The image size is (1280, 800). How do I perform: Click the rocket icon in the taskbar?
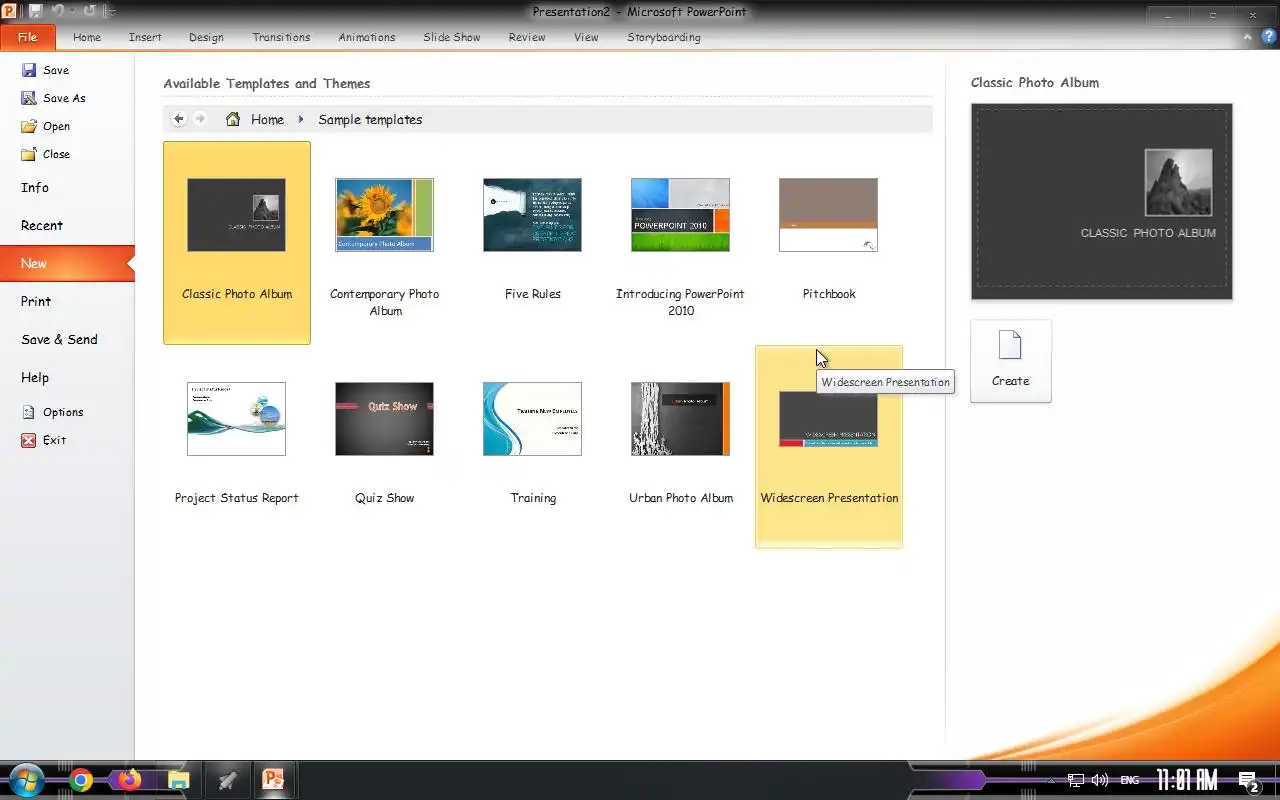coord(227,780)
